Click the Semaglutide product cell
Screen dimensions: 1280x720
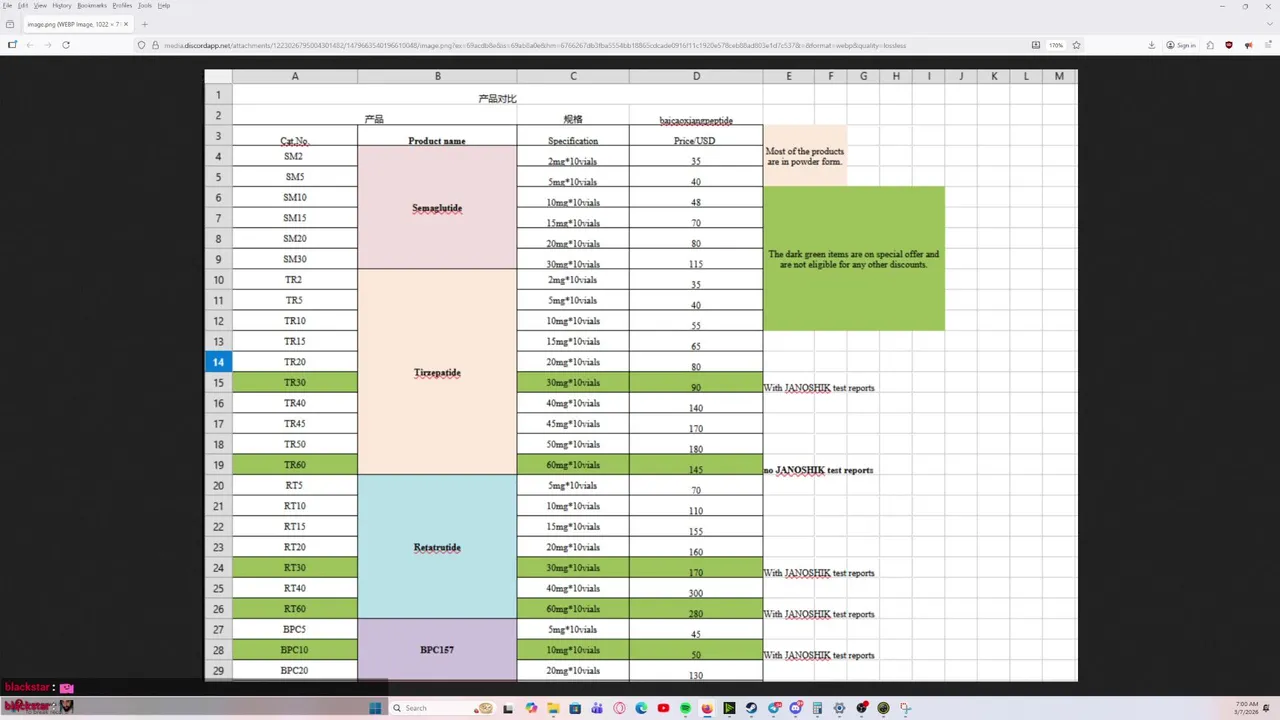(437, 208)
